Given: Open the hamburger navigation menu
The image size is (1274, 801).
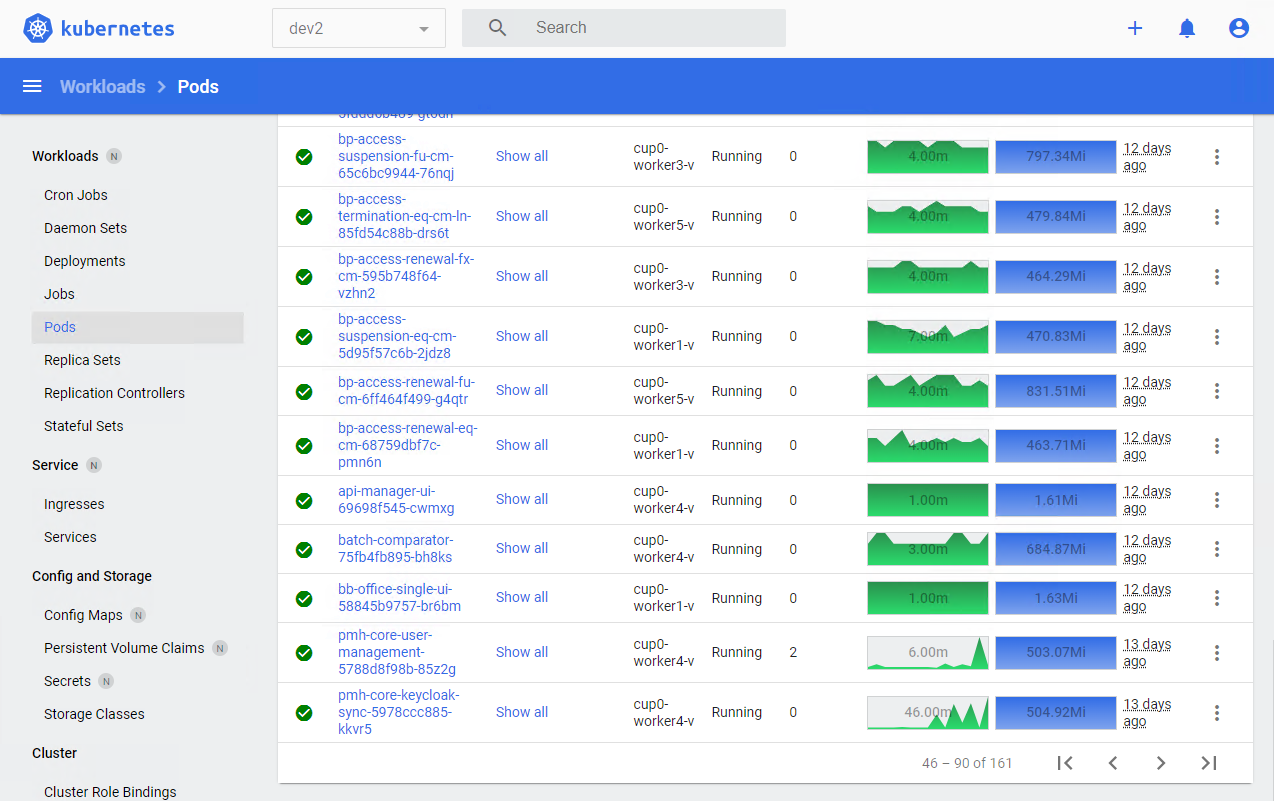Looking at the screenshot, I should pos(32,86).
